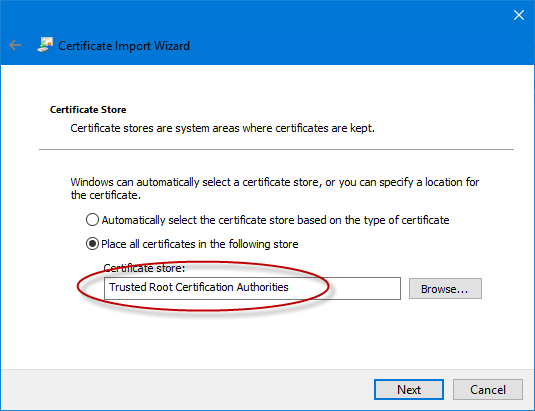Click the 'Certificate Import Wizard' title text

[x=124, y=46]
